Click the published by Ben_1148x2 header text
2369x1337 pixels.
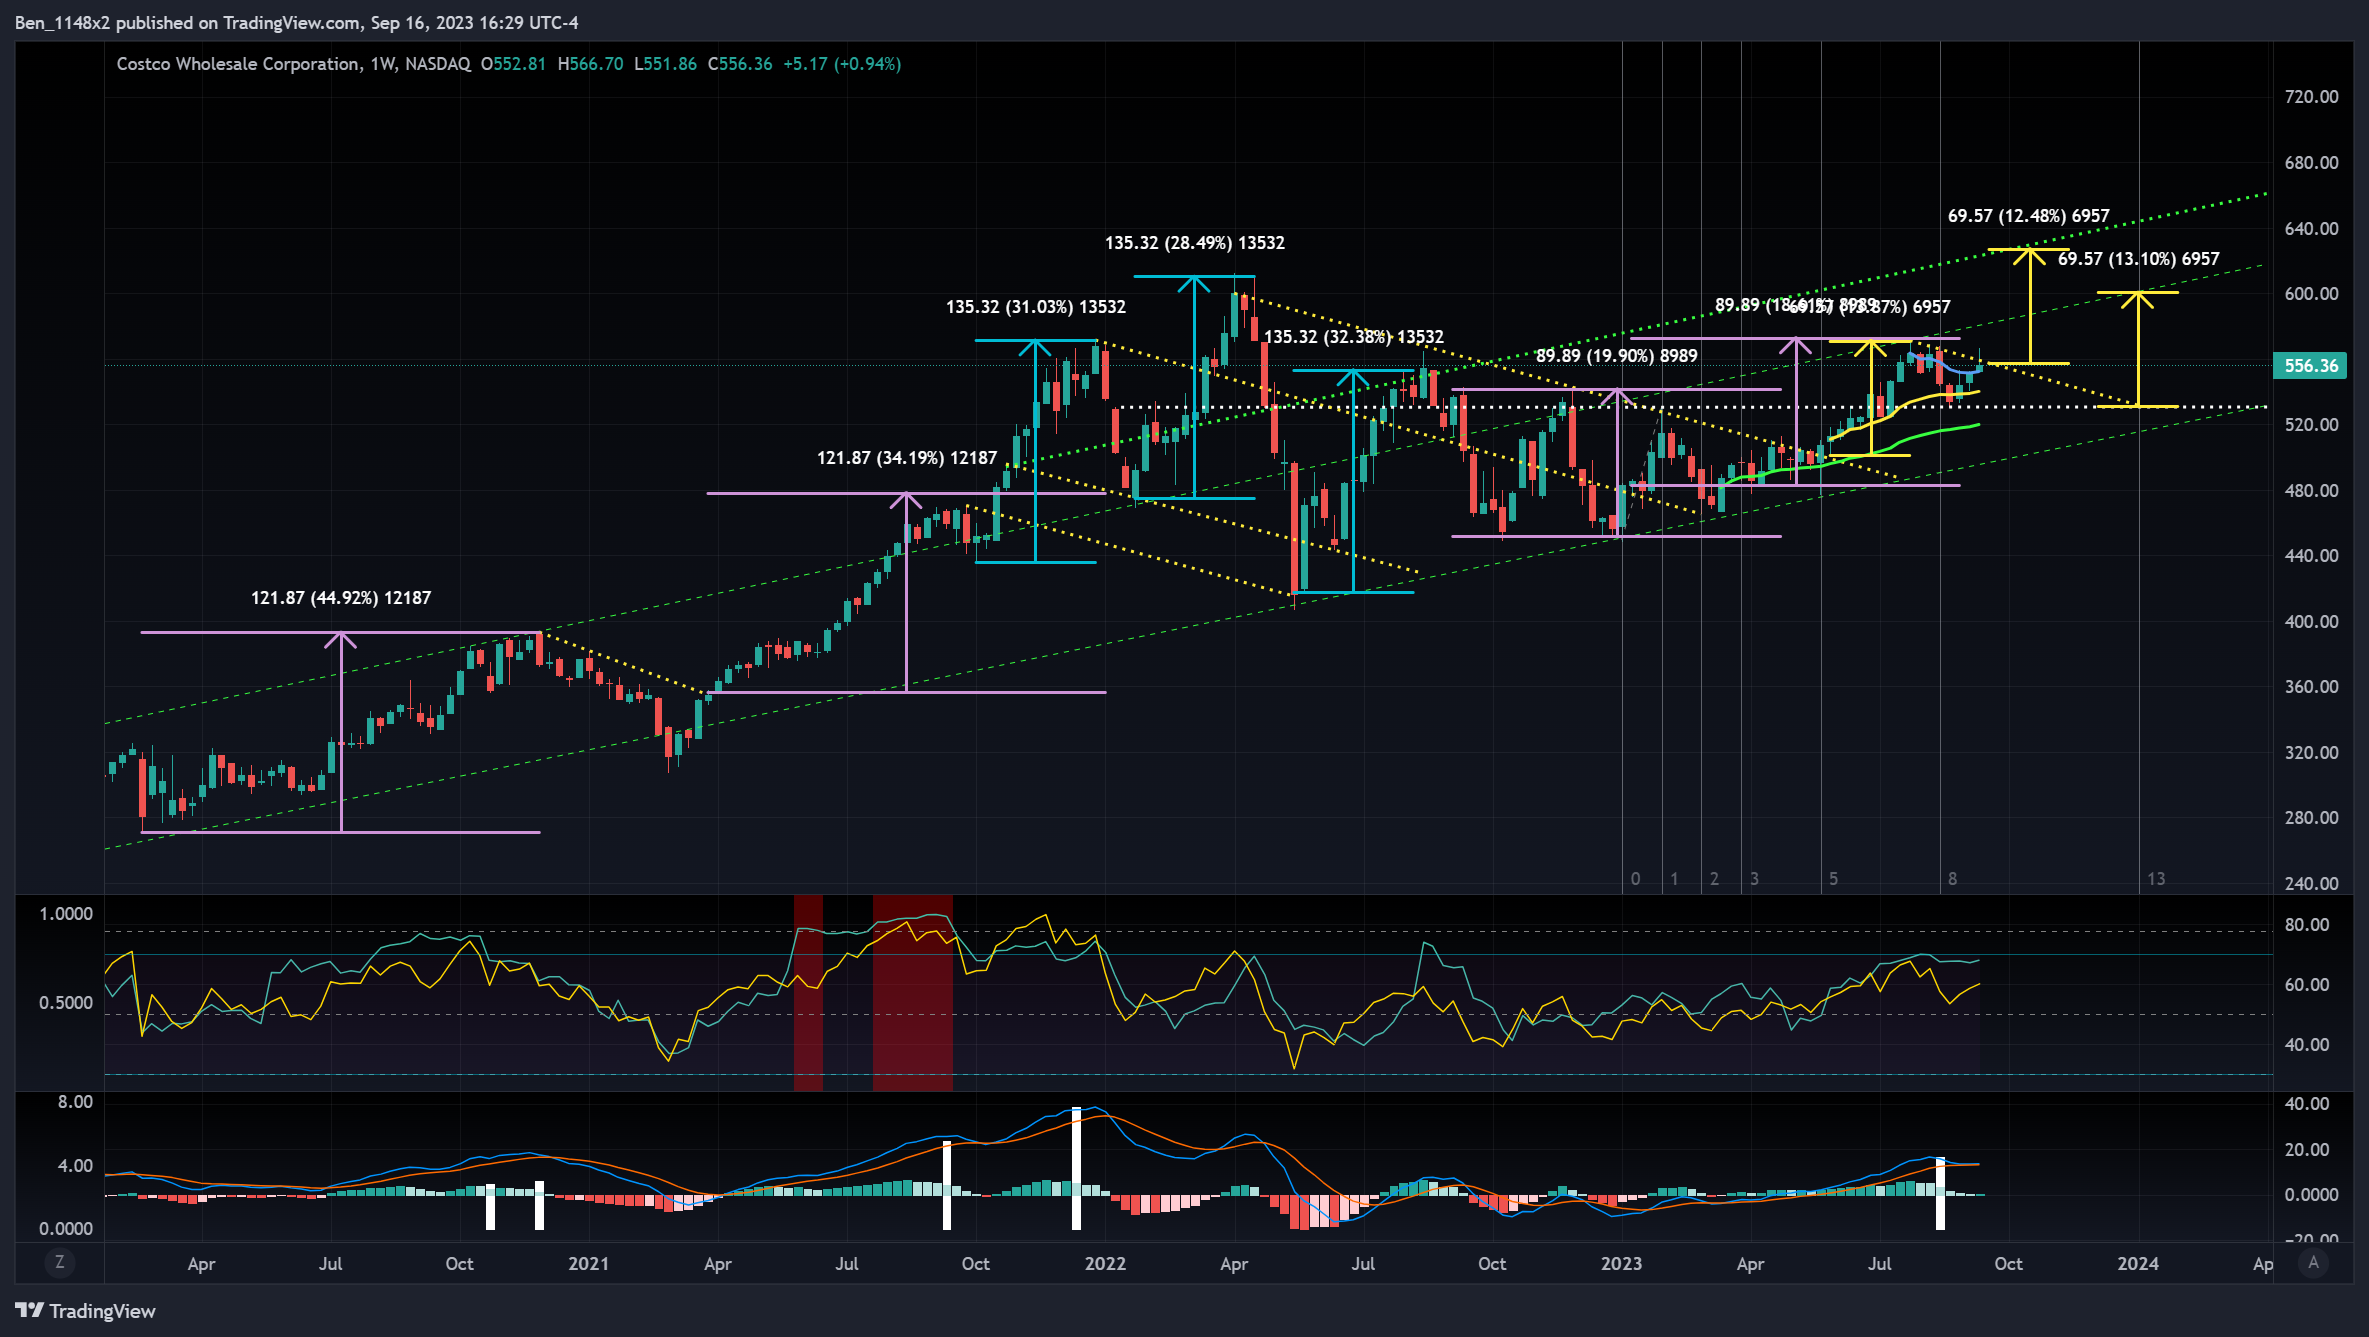tap(296, 23)
